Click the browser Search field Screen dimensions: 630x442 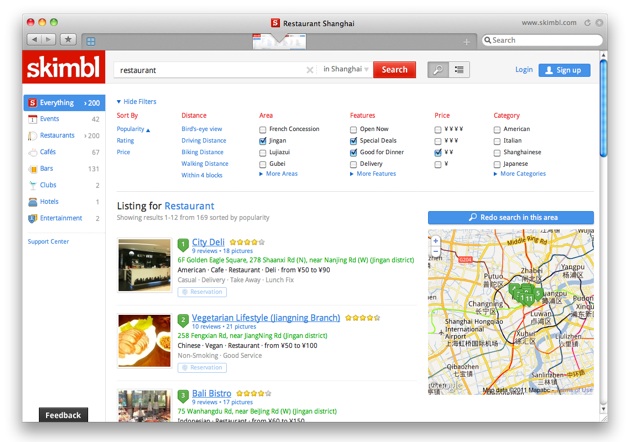tap(542, 40)
